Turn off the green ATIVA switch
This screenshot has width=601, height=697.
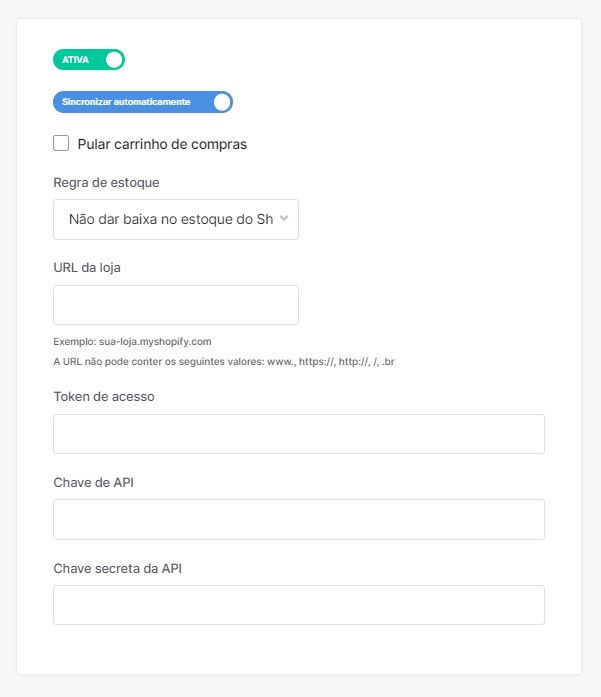coord(89,60)
